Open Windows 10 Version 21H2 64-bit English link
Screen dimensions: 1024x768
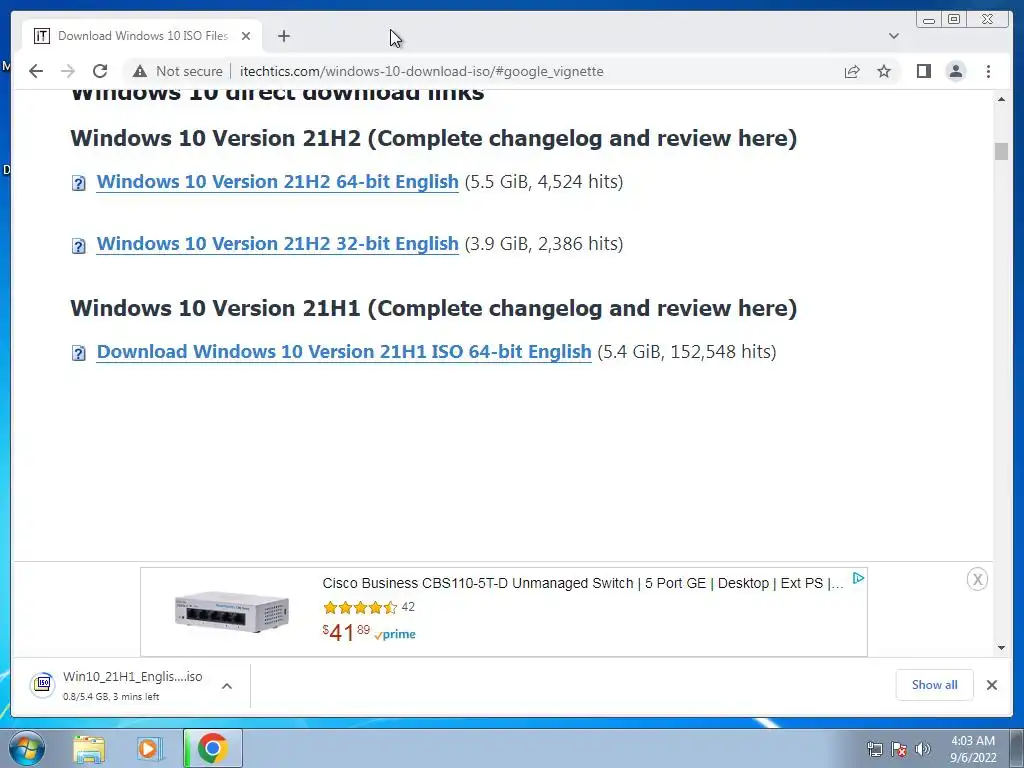278,182
